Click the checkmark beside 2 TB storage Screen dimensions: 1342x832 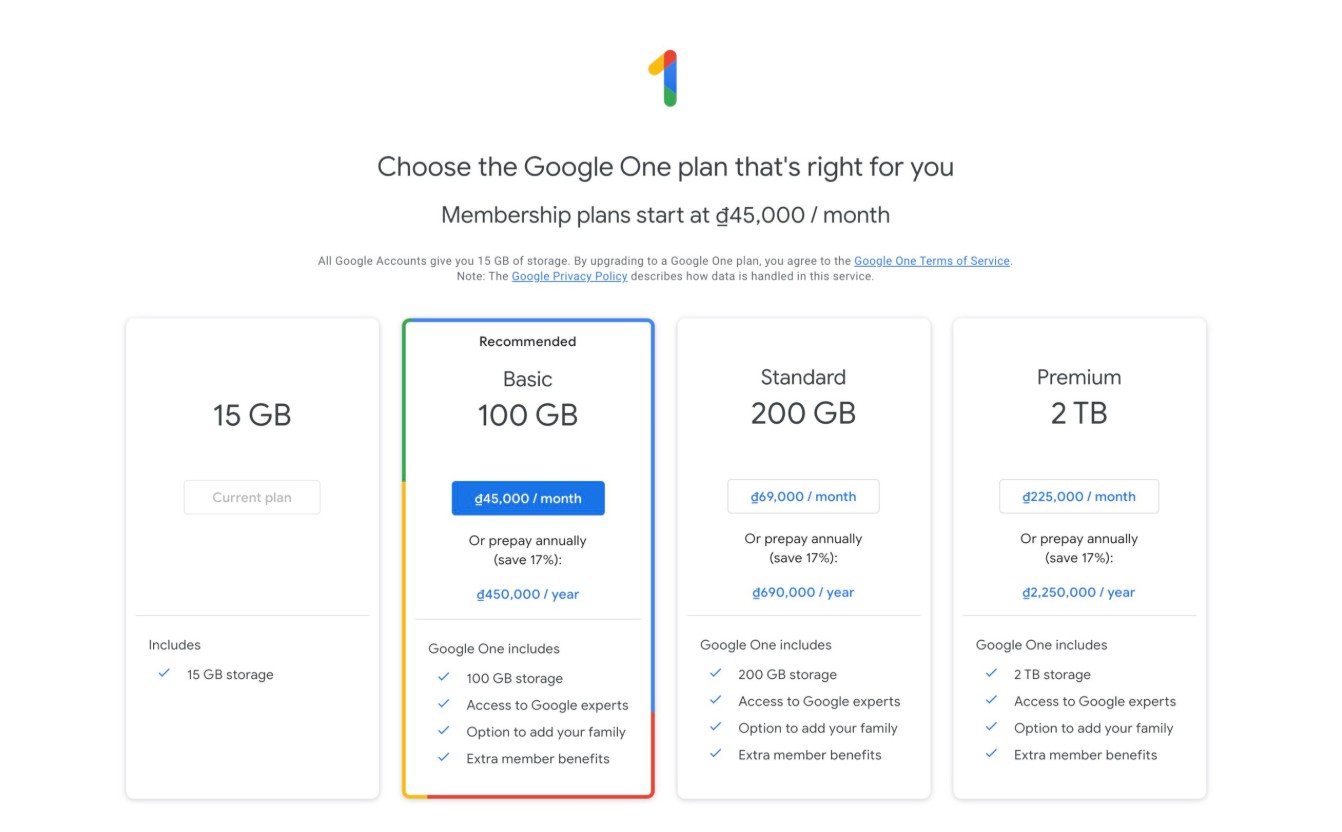991,673
